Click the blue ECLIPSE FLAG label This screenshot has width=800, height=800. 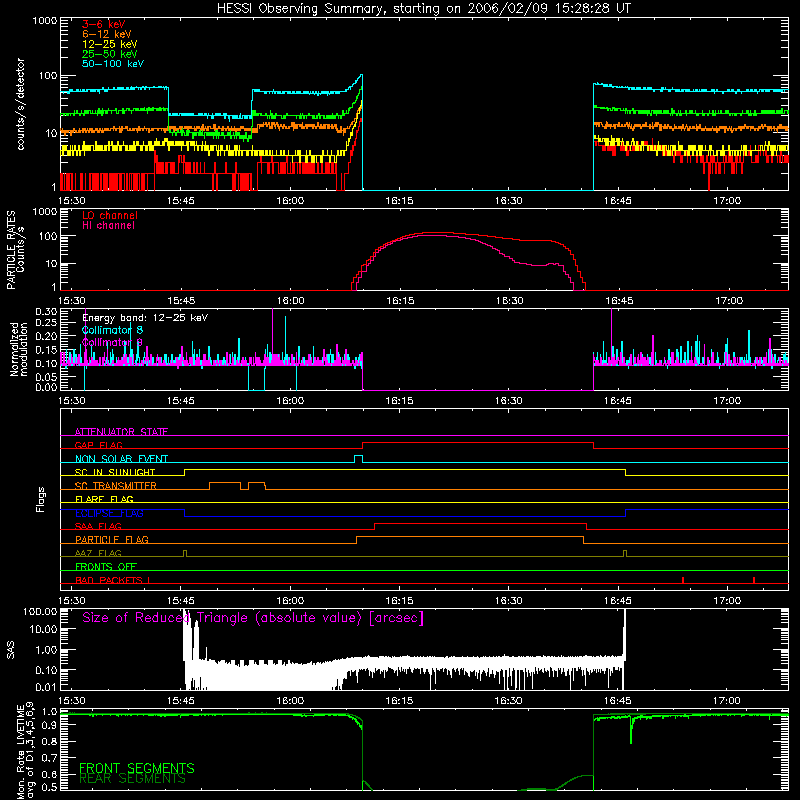109,513
